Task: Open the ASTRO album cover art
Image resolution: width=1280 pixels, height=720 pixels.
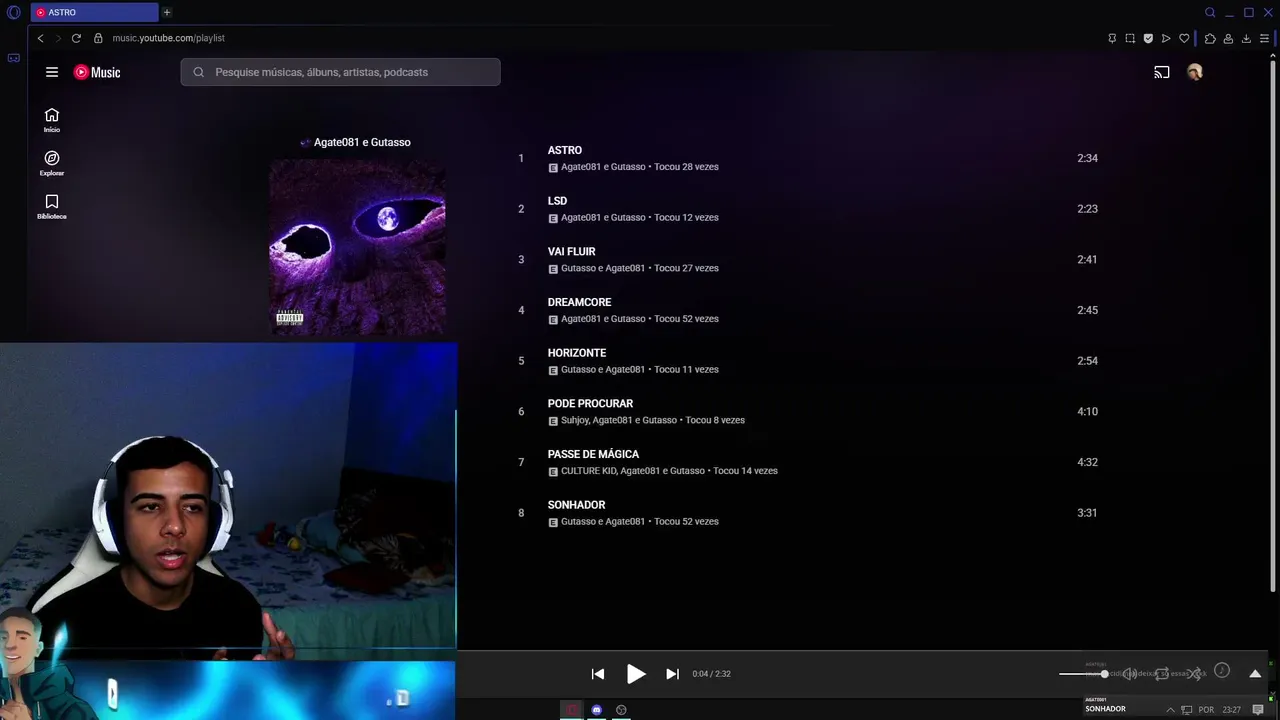Action: point(357,248)
